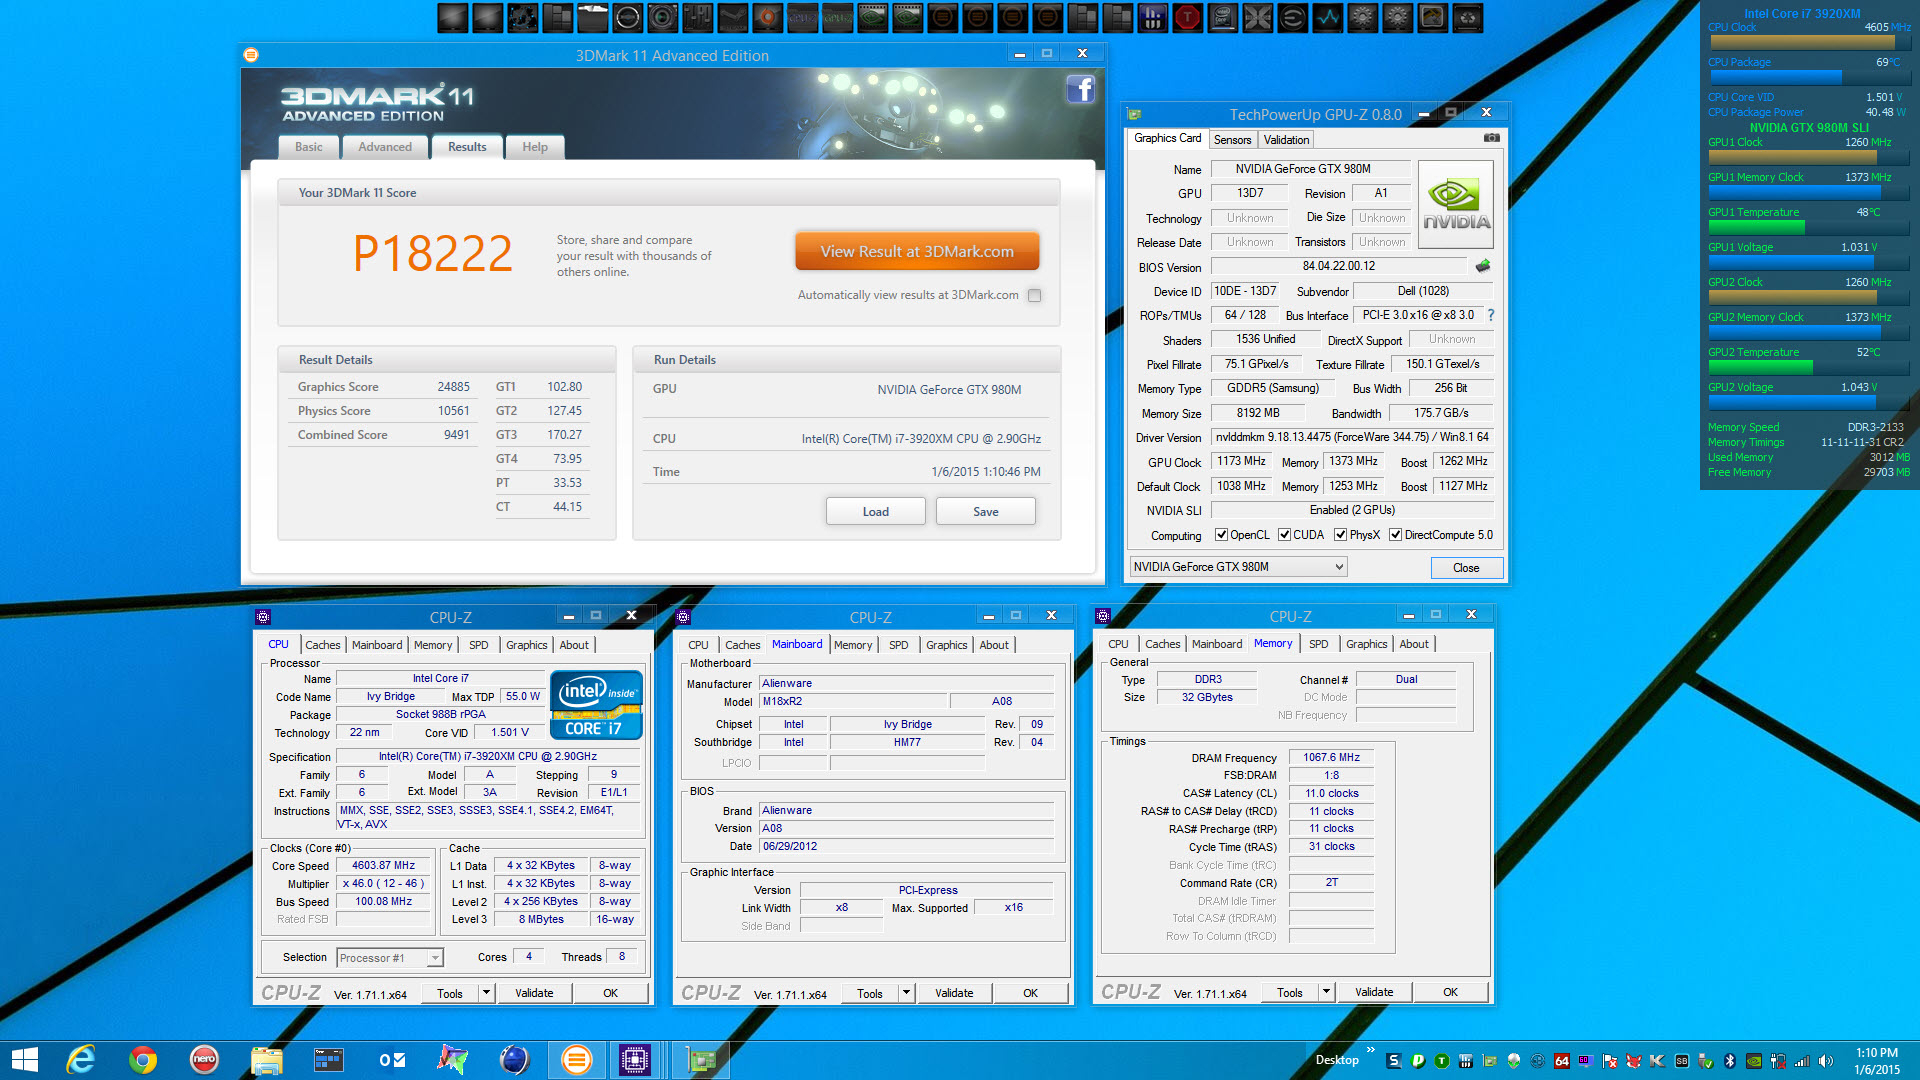Switch to the Basic tab in 3DMark
1920x1080 pixels.
[309, 147]
